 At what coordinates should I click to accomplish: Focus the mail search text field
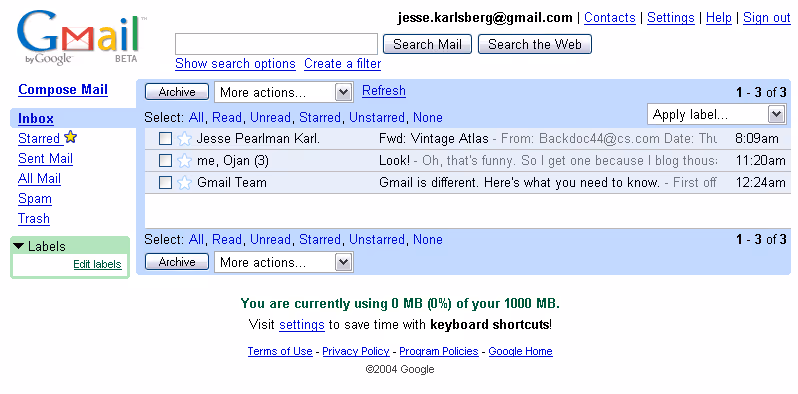[276, 44]
